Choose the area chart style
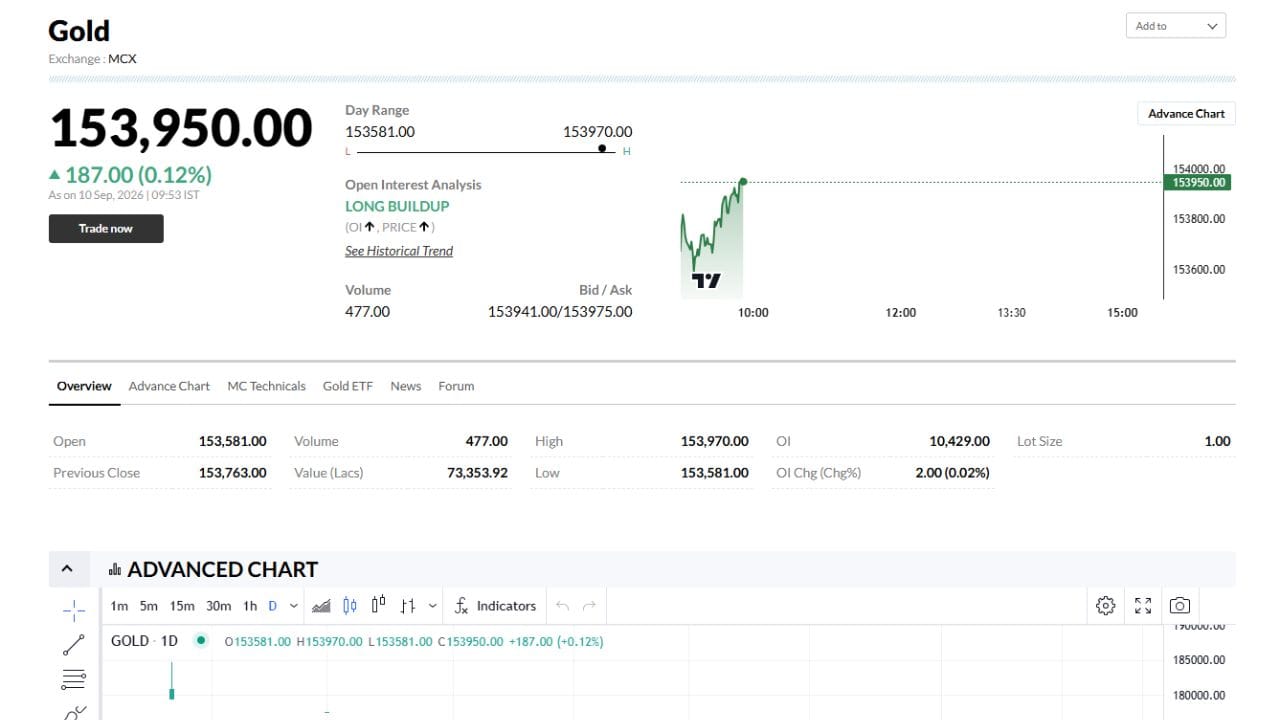Screen dimensions: 1280x720 point(321,606)
